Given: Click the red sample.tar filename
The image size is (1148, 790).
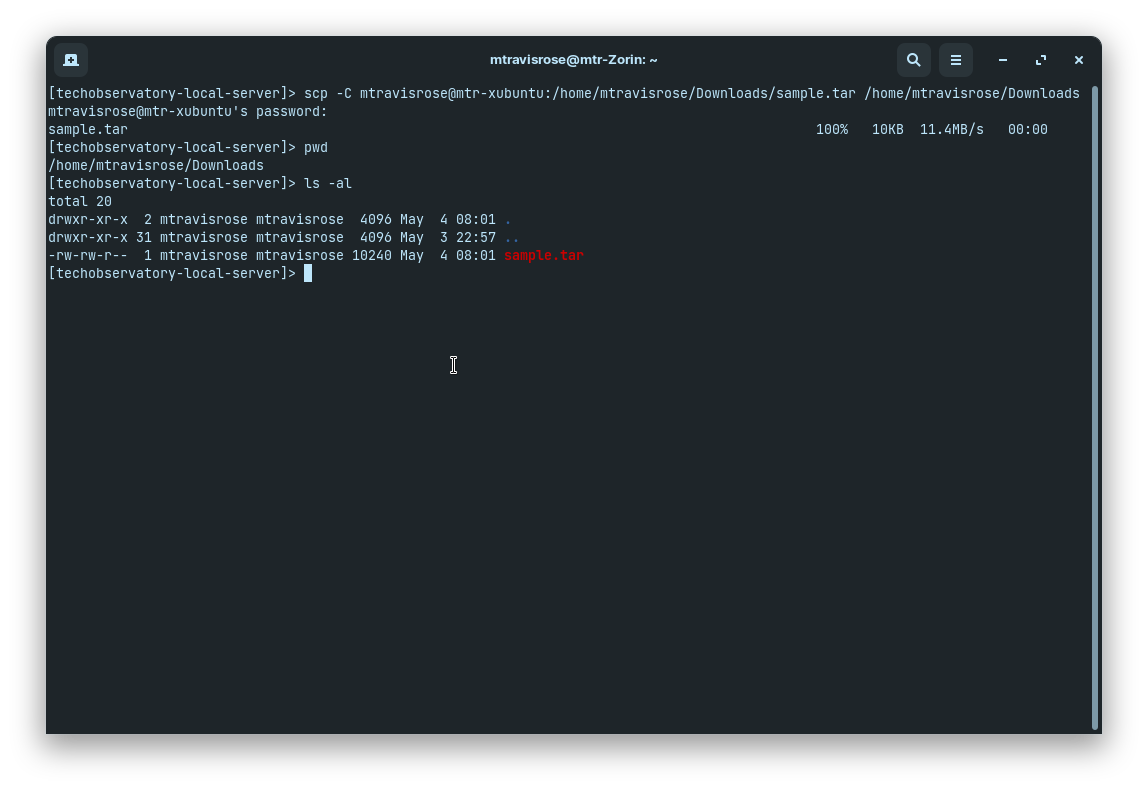Looking at the screenshot, I should click(x=543, y=256).
